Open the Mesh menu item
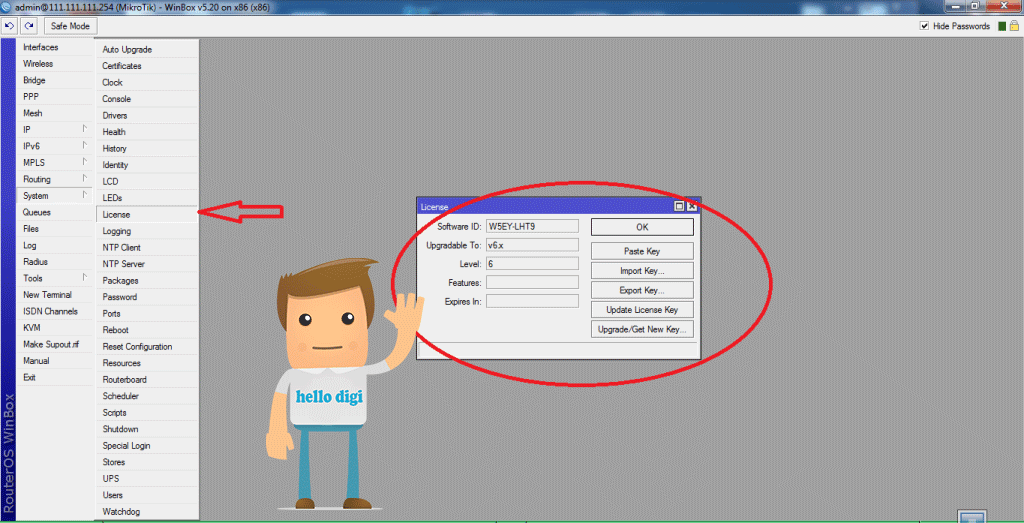This screenshot has height=523, width=1024. [55, 114]
